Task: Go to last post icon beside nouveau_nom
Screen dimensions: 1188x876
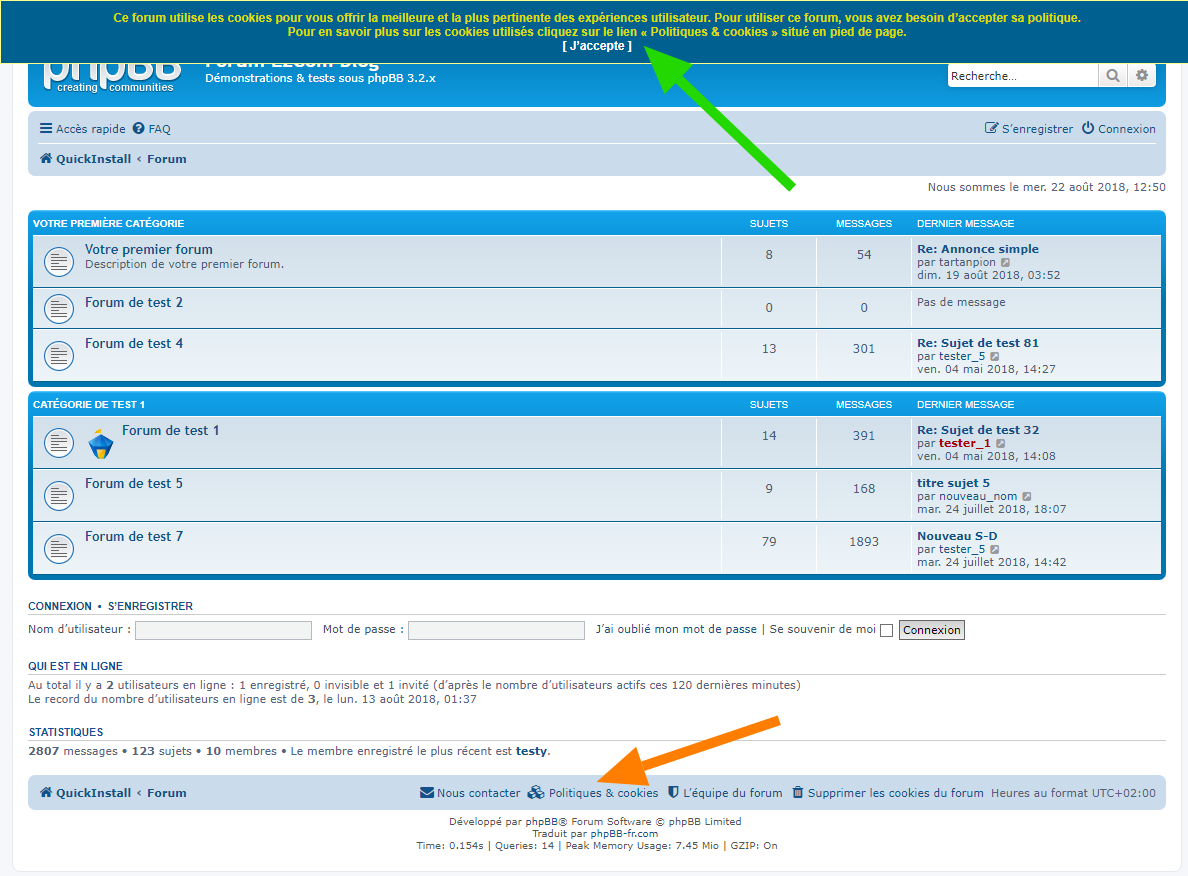Action: tap(1026, 497)
